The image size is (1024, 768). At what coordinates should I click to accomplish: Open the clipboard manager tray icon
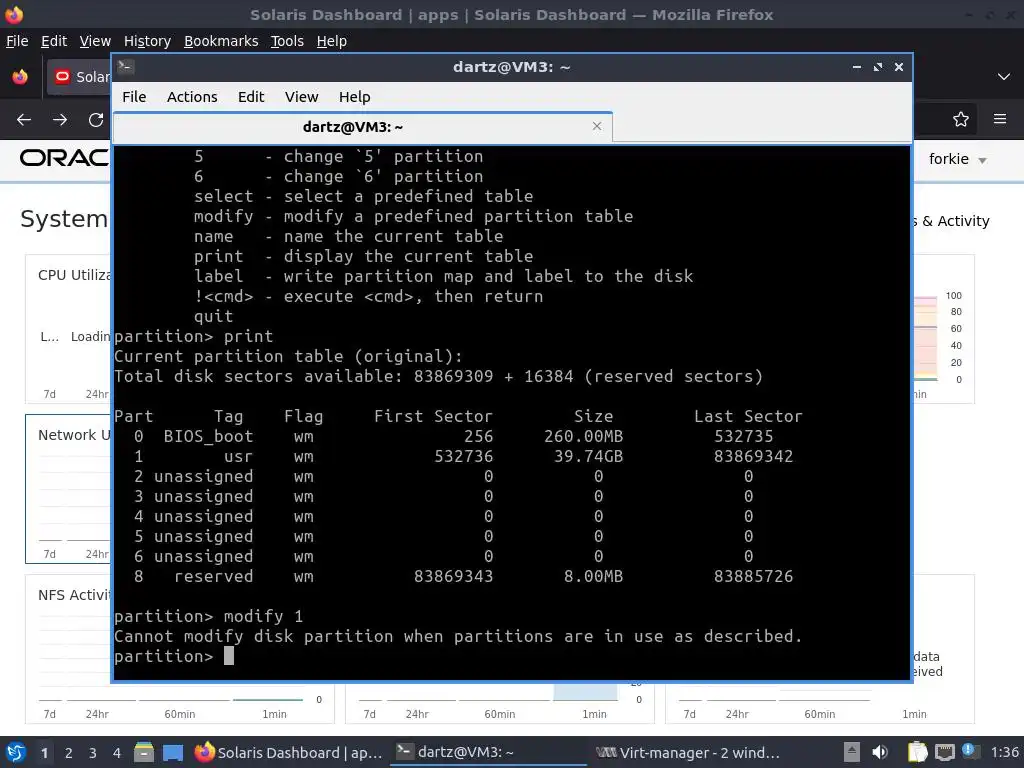(x=917, y=752)
